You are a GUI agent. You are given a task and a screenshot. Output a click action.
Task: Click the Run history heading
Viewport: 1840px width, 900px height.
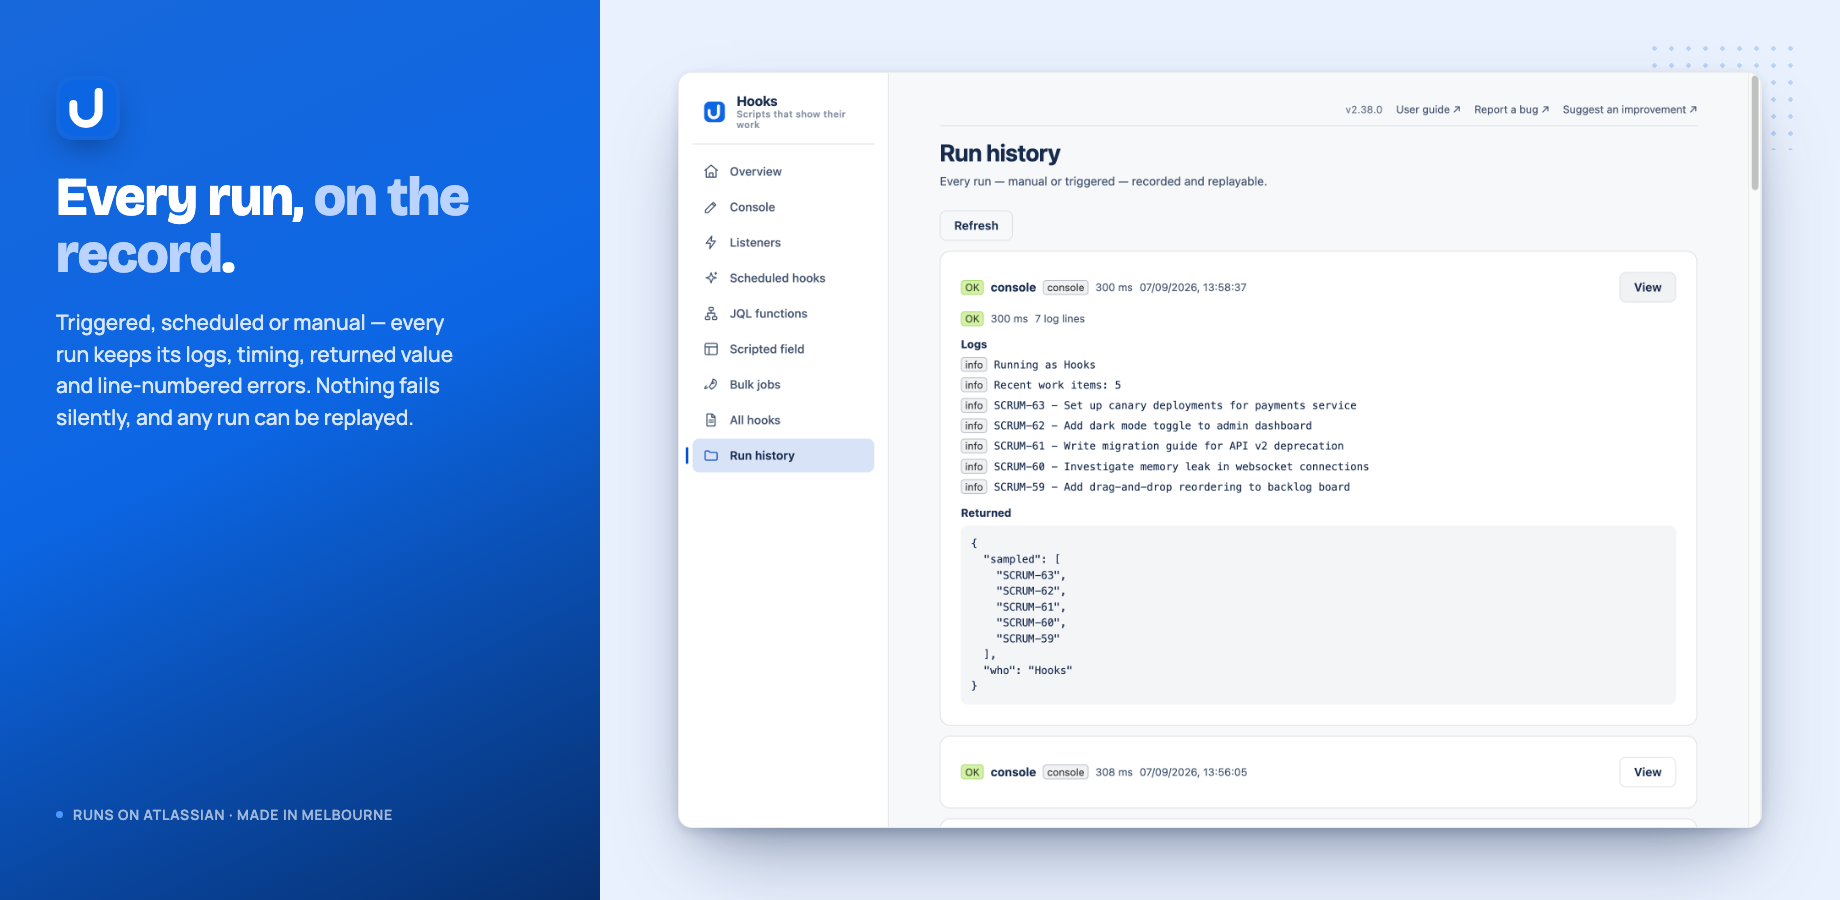pos(1000,154)
